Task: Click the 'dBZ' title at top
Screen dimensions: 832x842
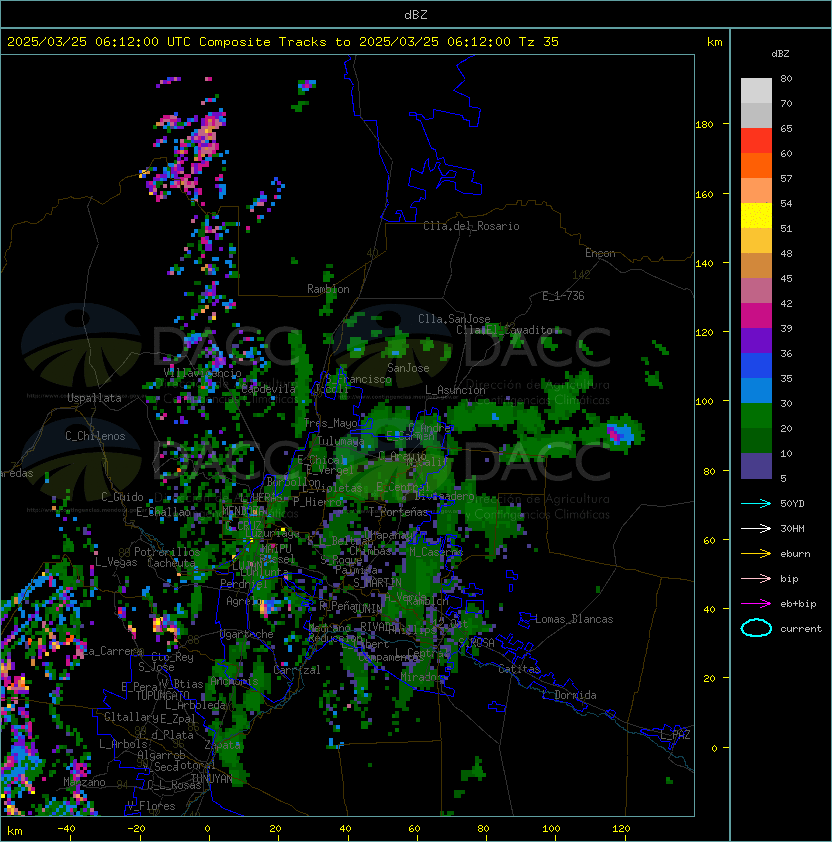Action: 416,14
